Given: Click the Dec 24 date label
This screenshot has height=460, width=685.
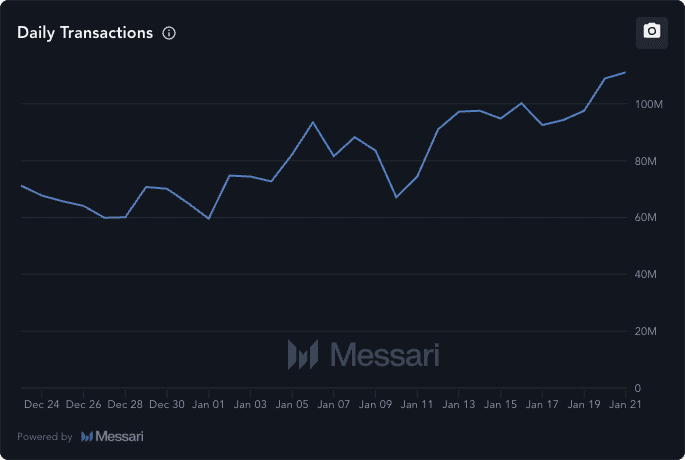Looking at the screenshot, I should coord(42,405).
